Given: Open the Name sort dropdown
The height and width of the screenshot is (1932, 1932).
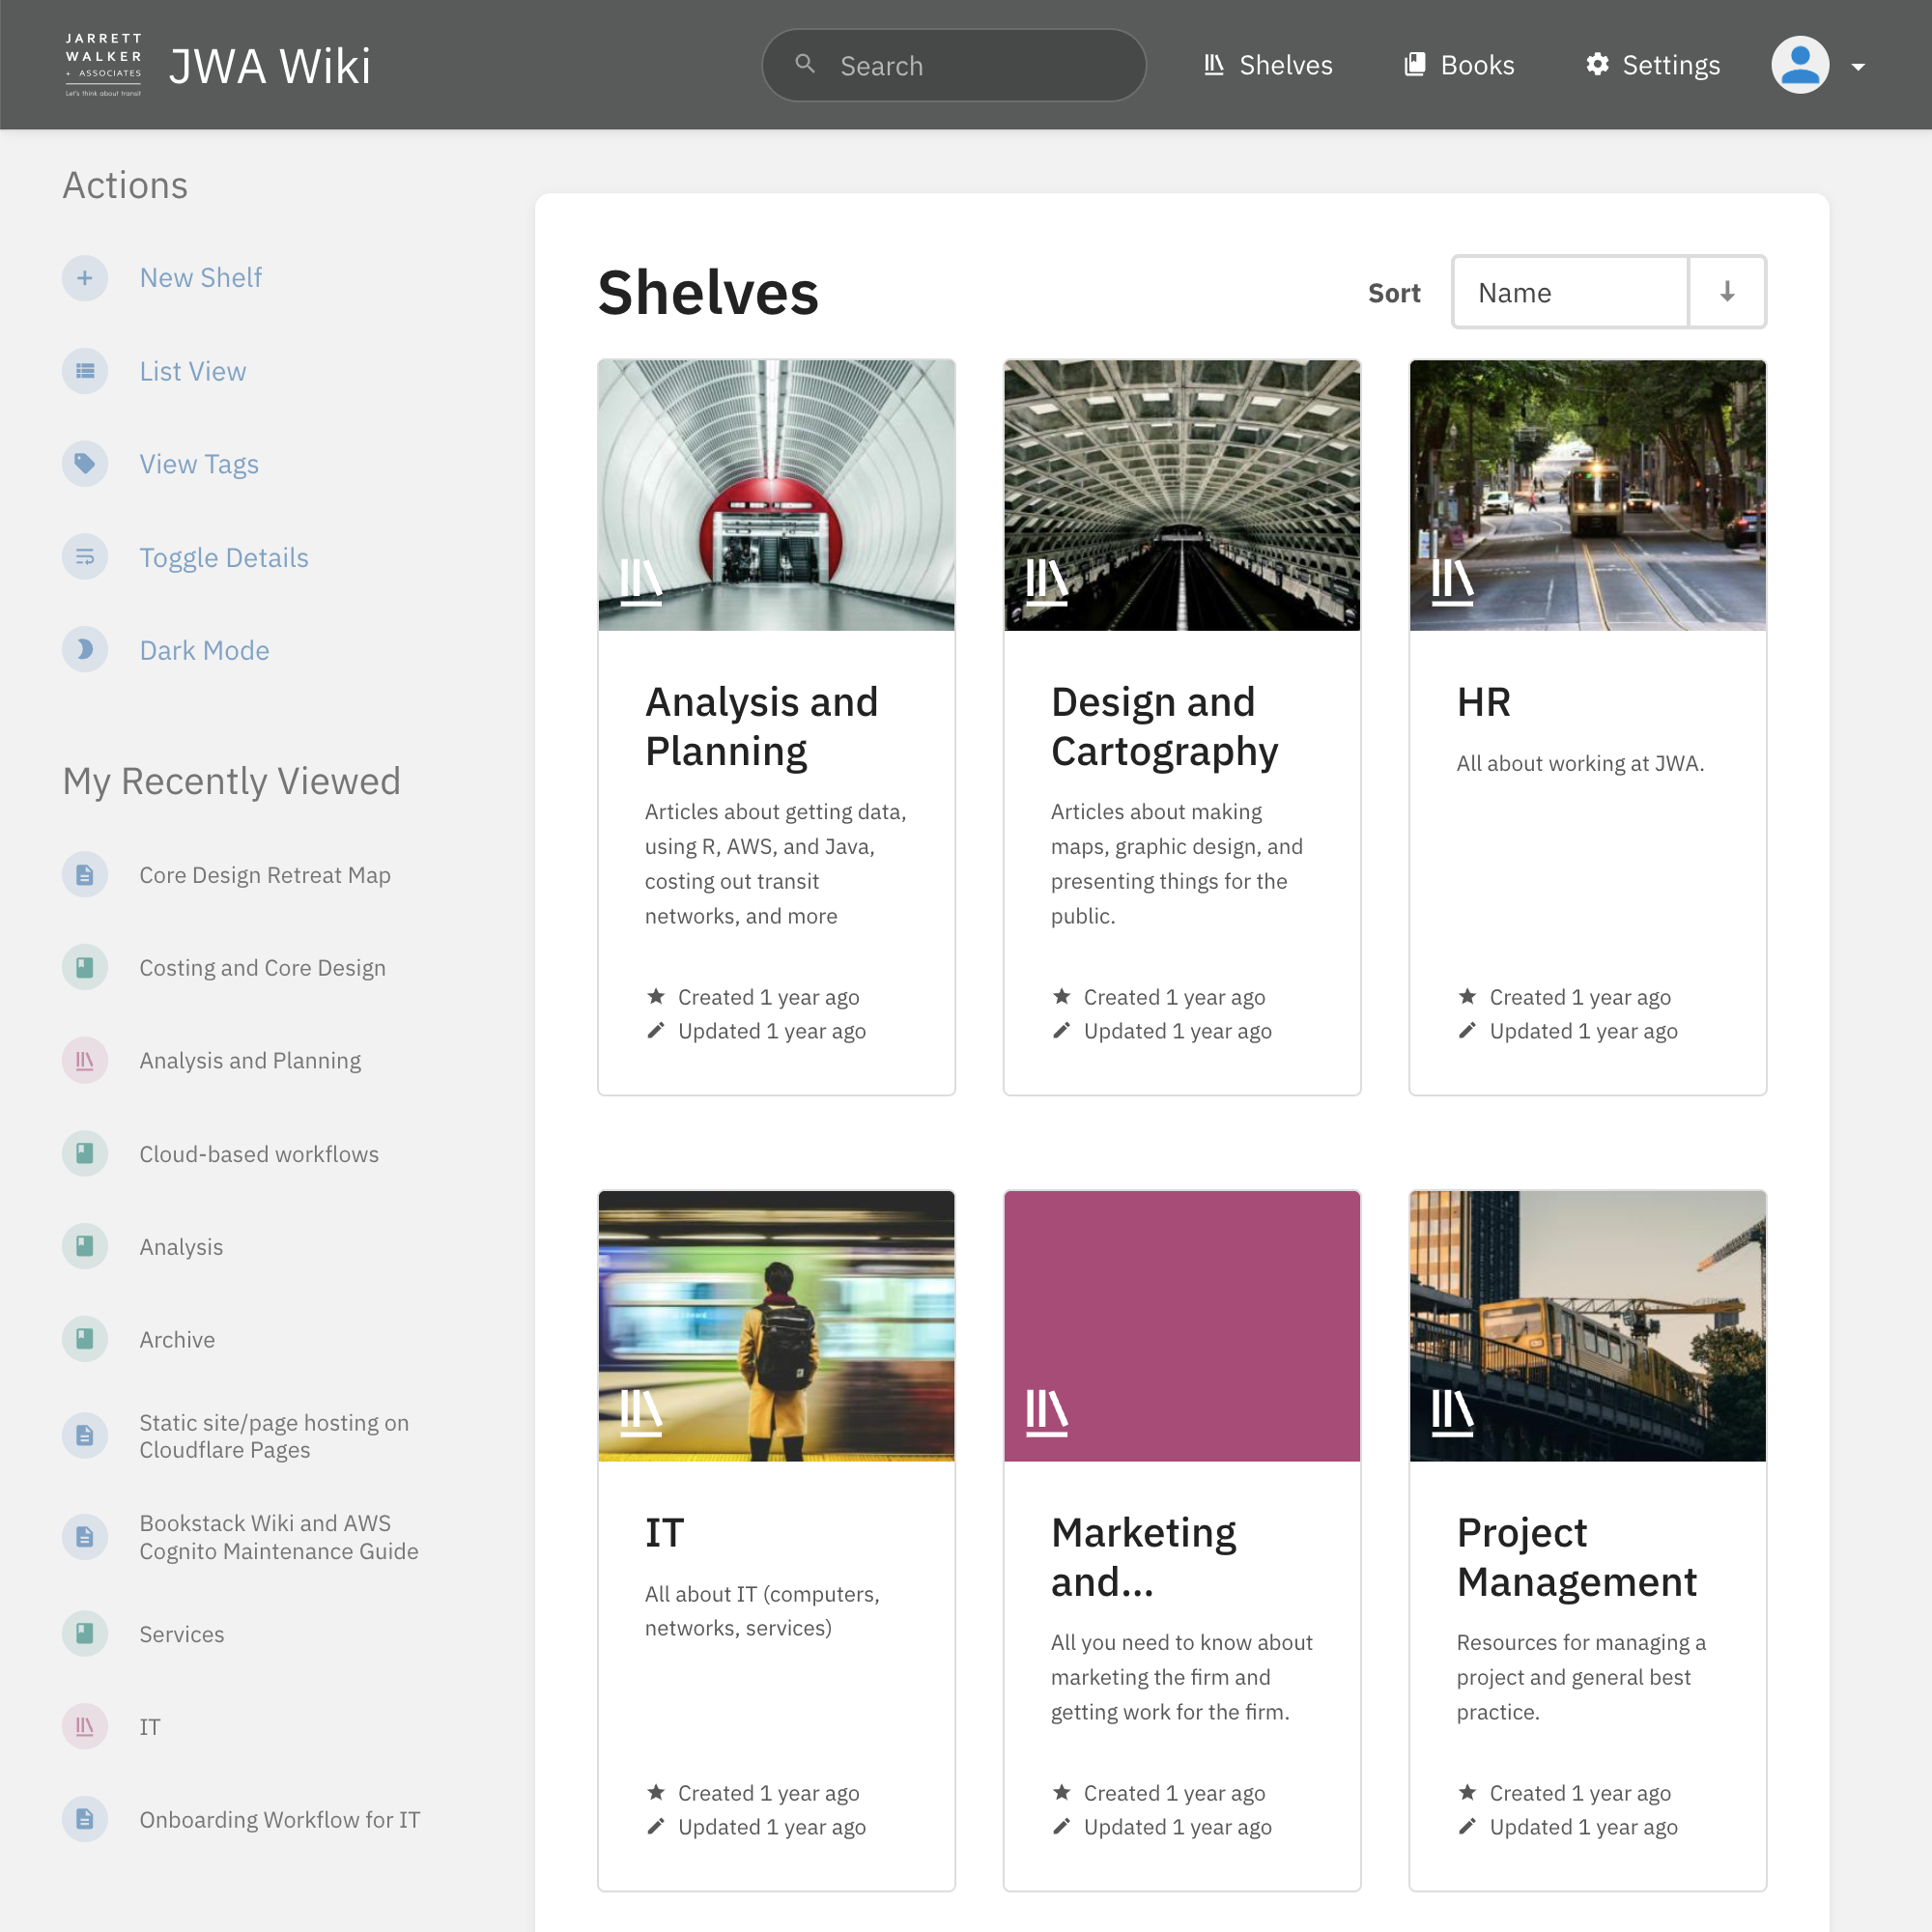Looking at the screenshot, I should coord(1570,292).
